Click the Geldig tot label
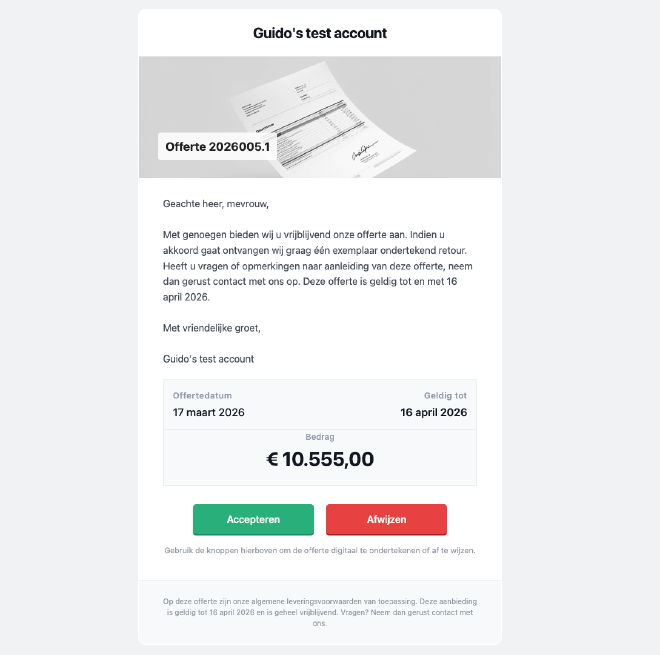 (x=445, y=396)
